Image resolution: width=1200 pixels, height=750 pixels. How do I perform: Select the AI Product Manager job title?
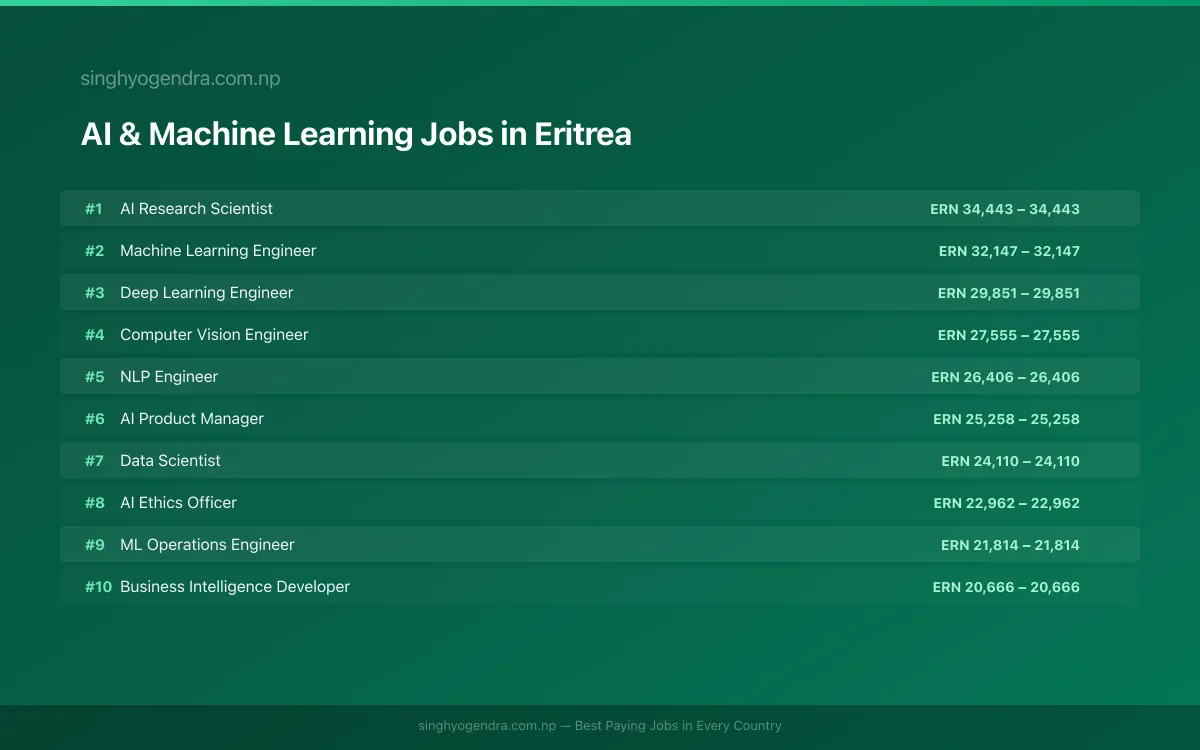click(192, 419)
